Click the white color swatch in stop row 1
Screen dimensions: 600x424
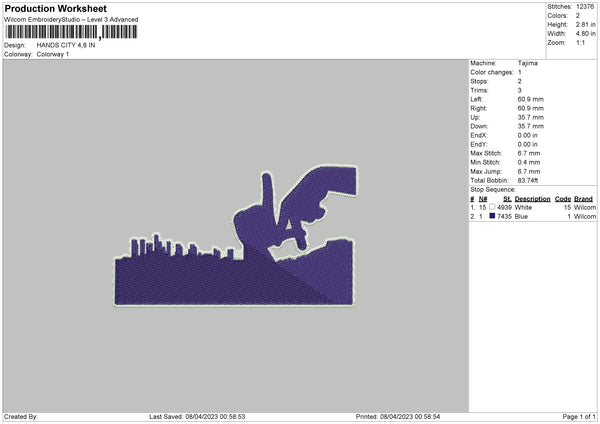coord(492,207)
